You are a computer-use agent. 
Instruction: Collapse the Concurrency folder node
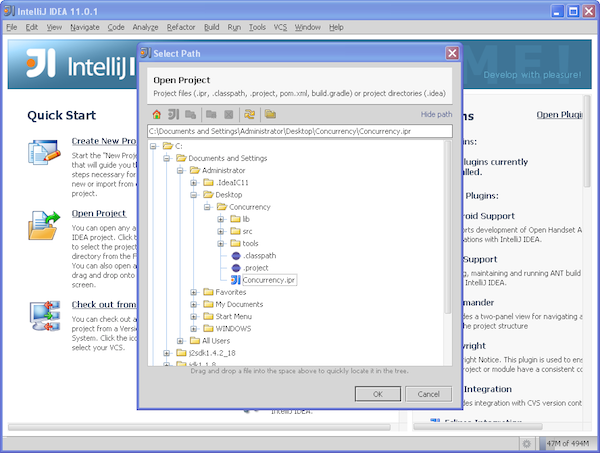tap(207, 207)
